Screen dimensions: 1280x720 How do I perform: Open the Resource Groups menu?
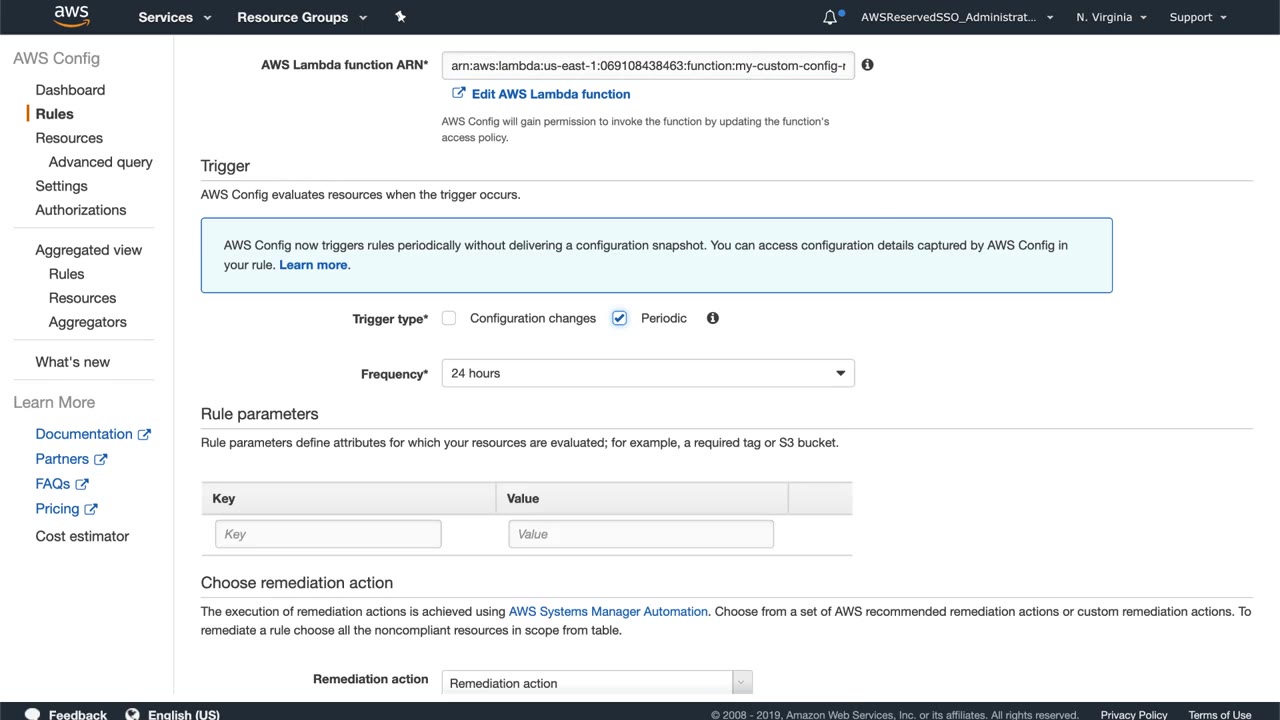pyautogui.click(x=301, y=17)
